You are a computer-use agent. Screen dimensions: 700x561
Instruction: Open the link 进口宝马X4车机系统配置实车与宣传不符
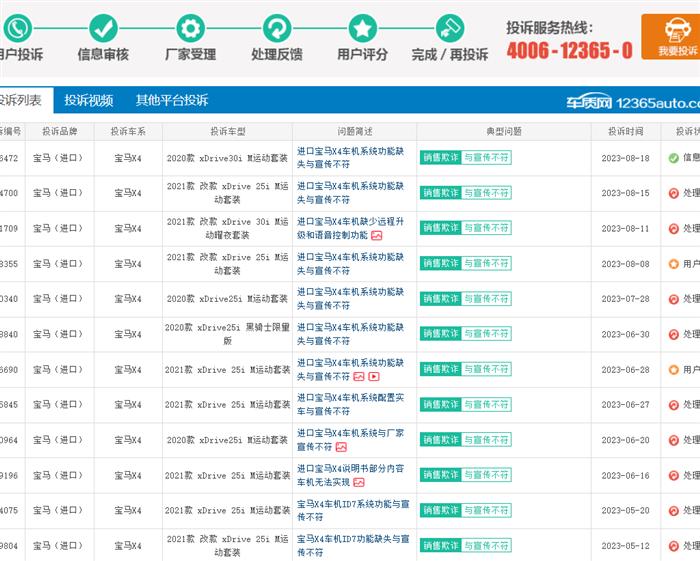[x=350, y=404]
